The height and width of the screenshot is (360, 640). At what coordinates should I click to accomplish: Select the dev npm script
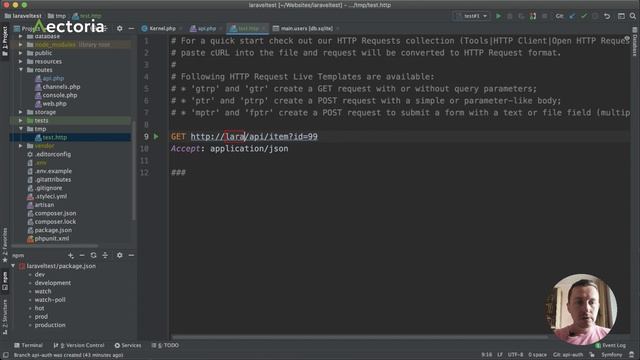(40, 274)
